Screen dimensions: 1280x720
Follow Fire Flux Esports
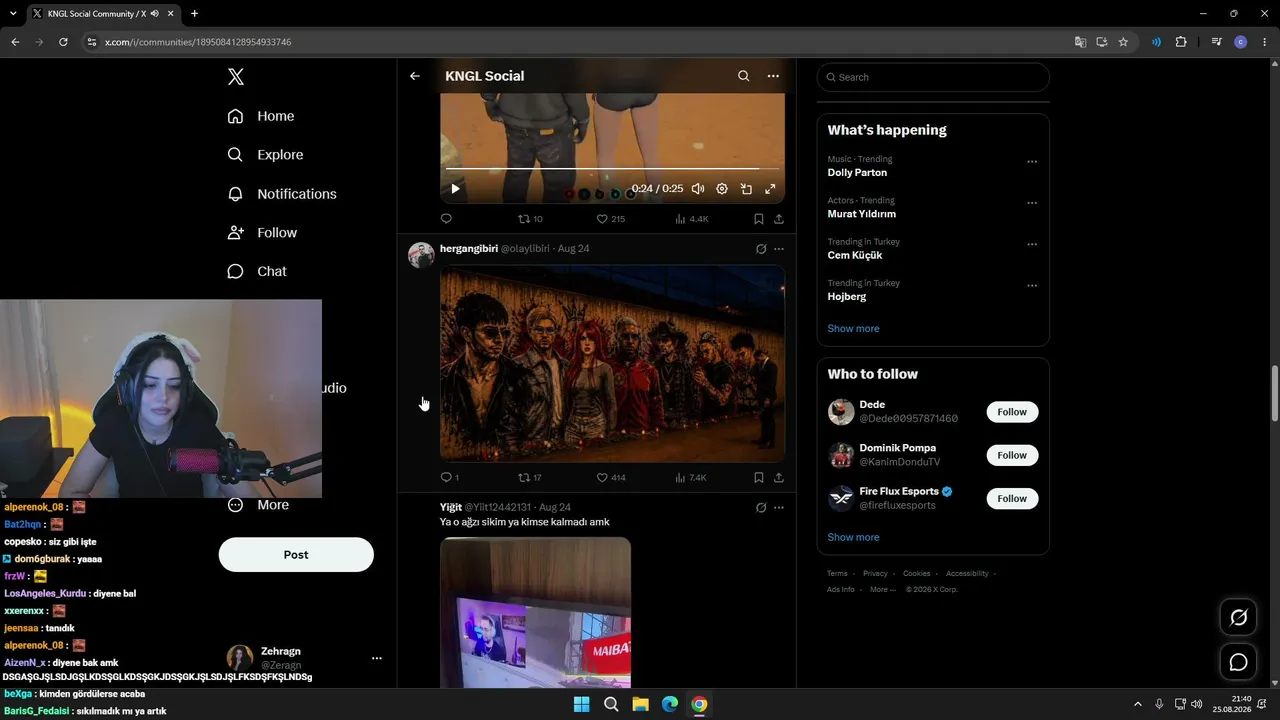click(1012, 498)
